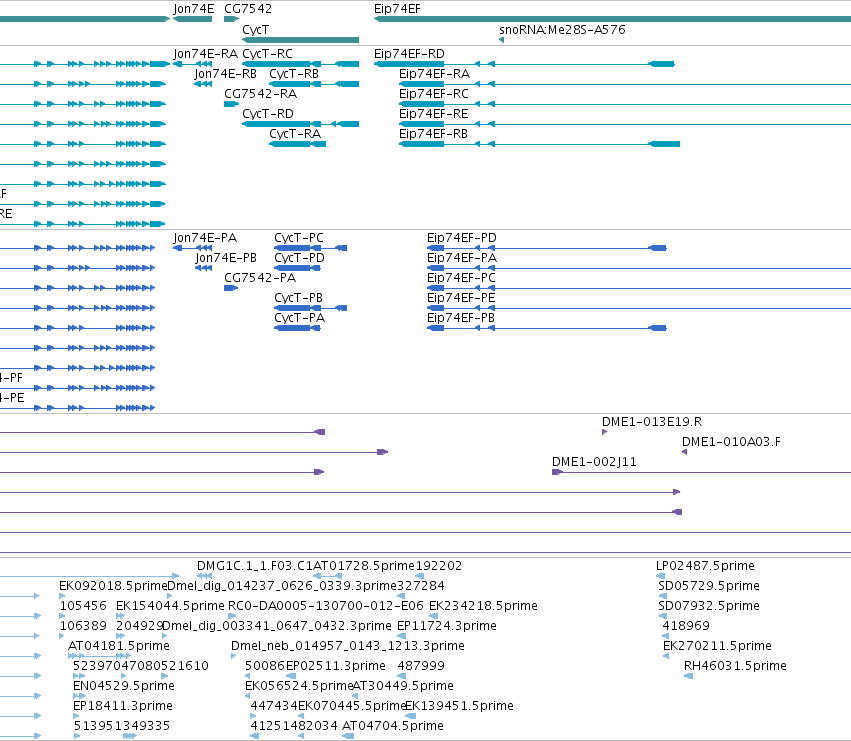
Task: Click the CycT-RC transcript label
Action: click(268, 54)
